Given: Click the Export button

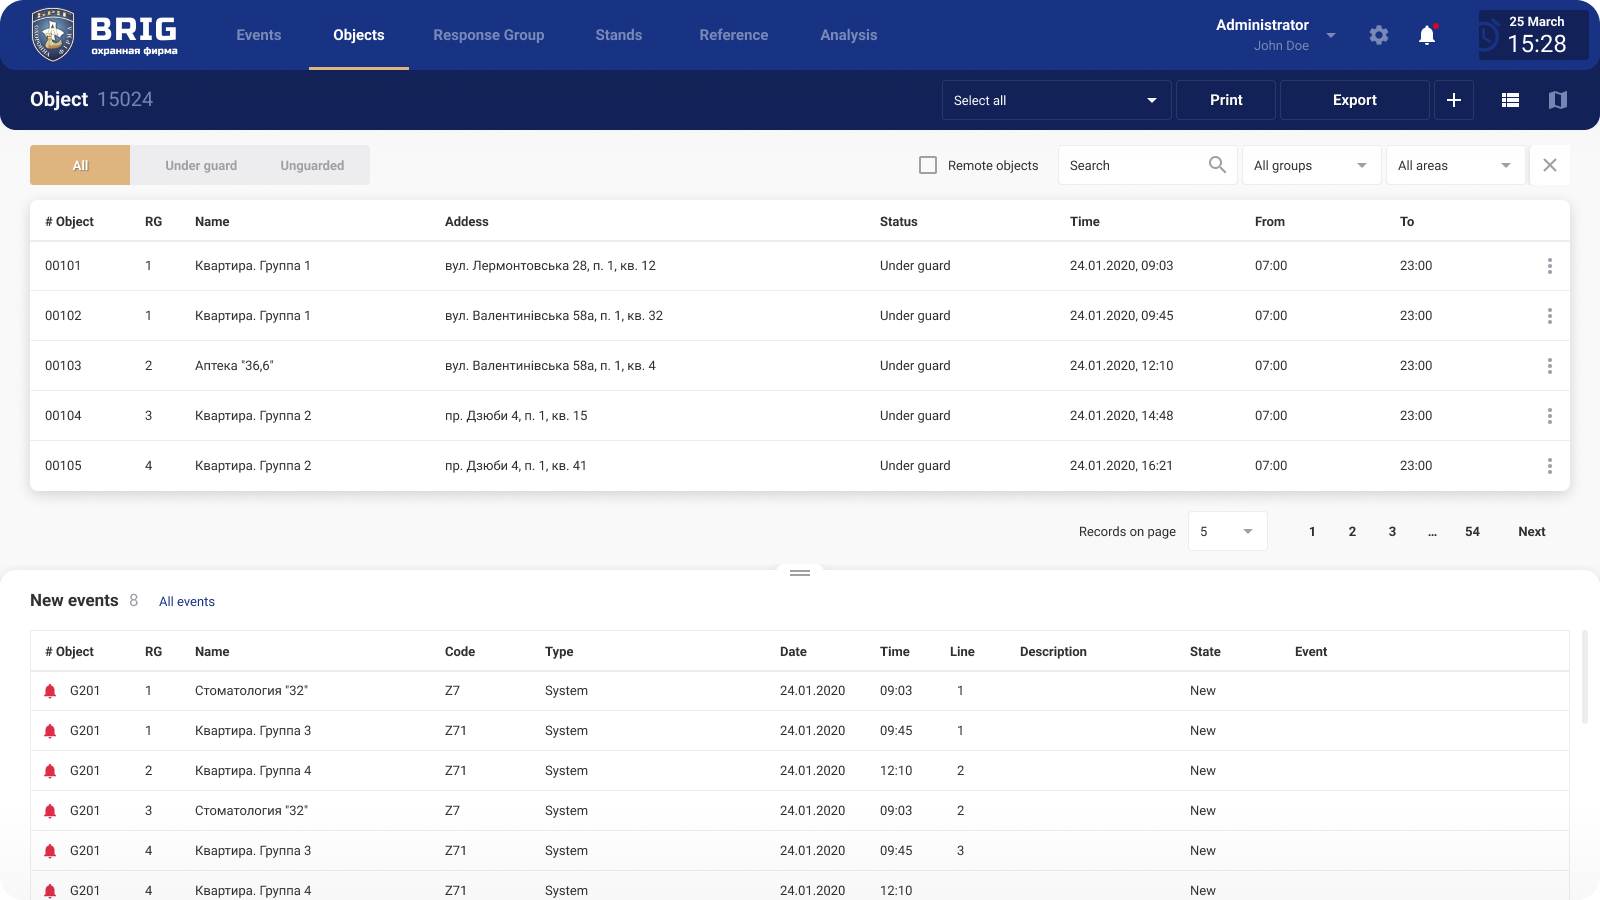Looking at the screenshot, I should point(1354,100).
